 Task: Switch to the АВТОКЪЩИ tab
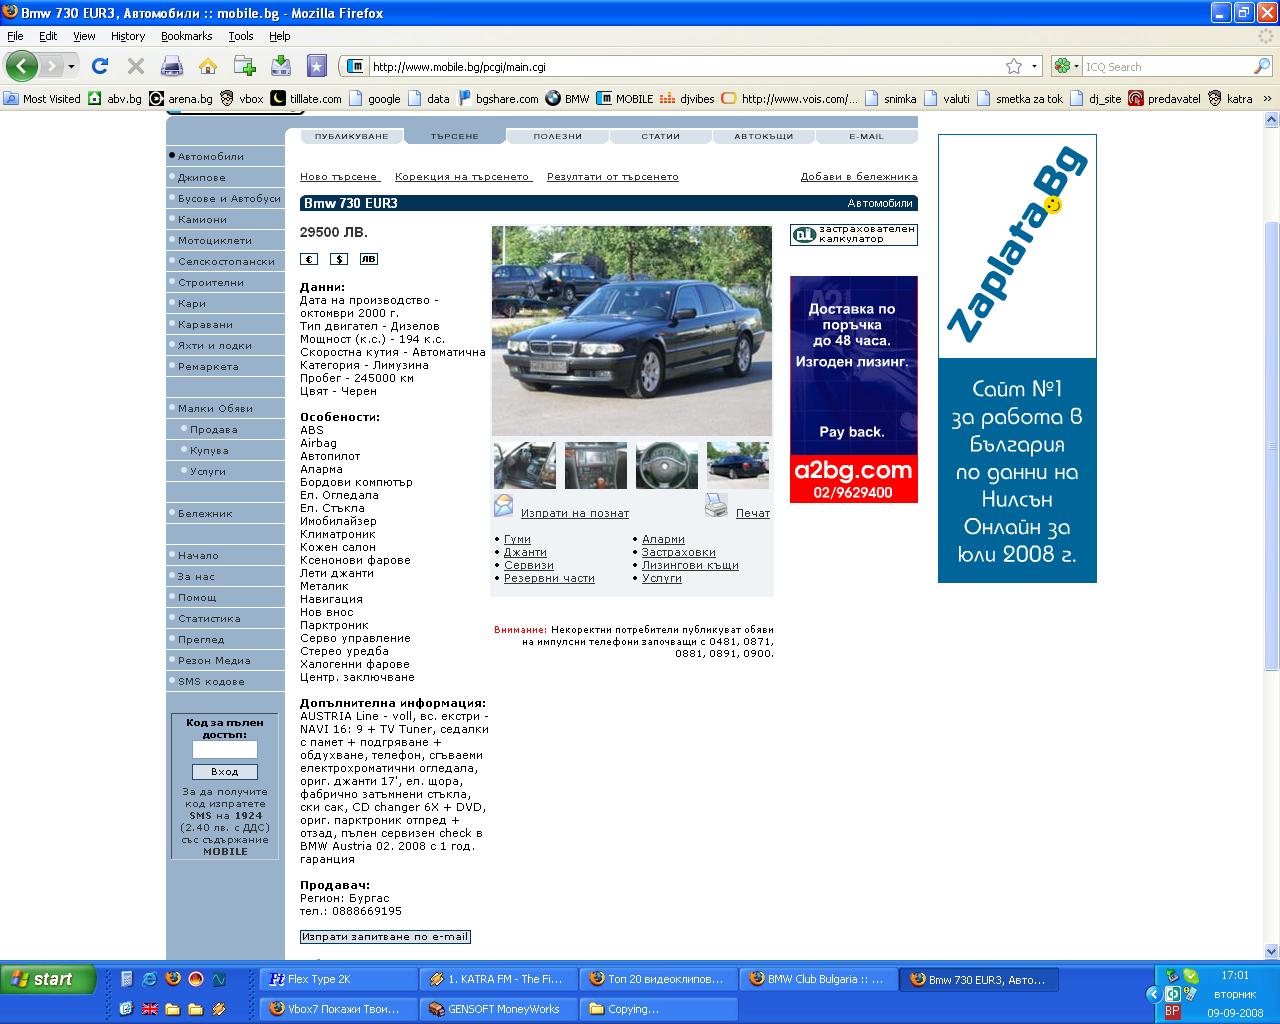763,136
